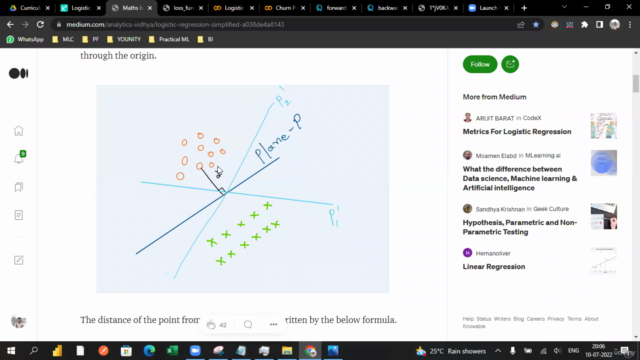Open Hypothesis, Parametric and Non-Parametric Testing article
This screenshot has height=360, width=640.
[520, 227]
